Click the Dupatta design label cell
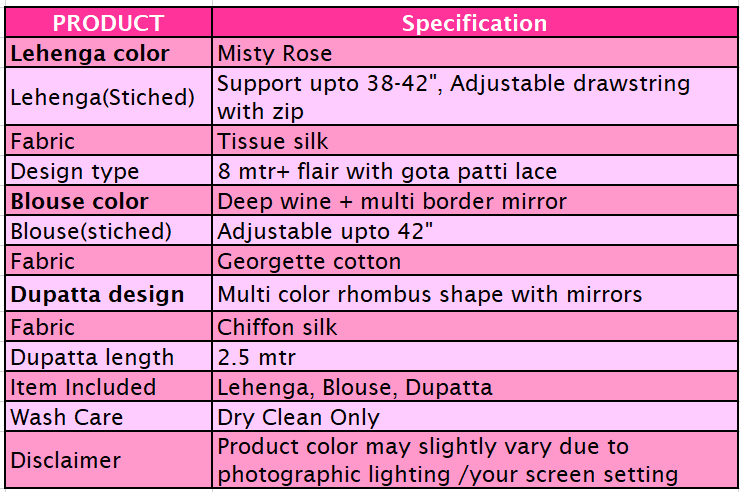The height and width of the screenshot is (492, 740). 109,293
